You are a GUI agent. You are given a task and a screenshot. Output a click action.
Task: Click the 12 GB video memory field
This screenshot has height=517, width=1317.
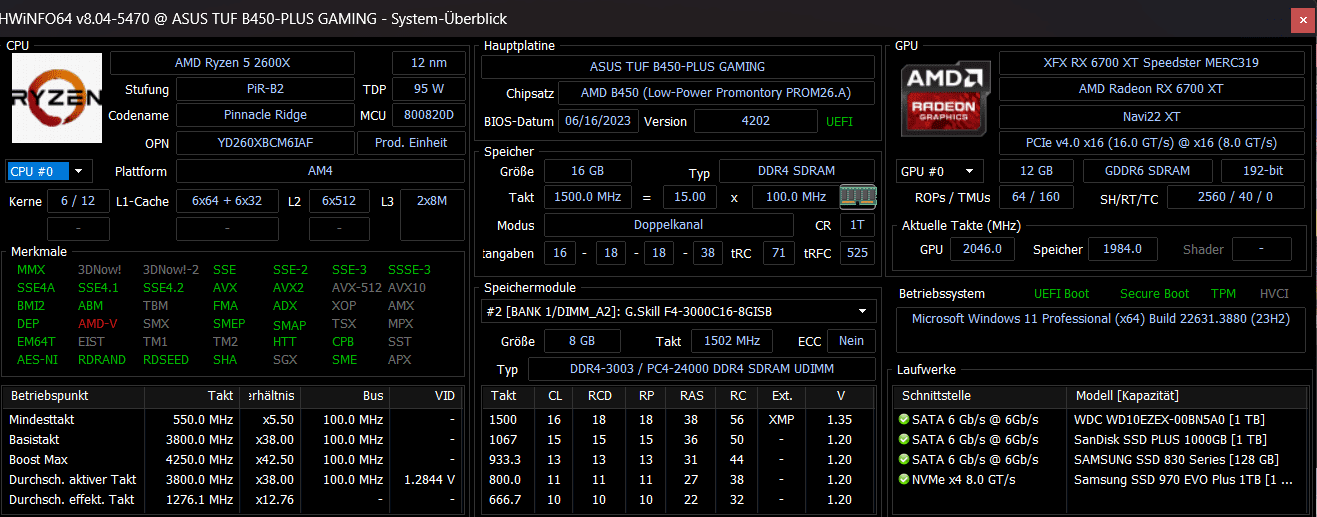(x=1036, y=171)
